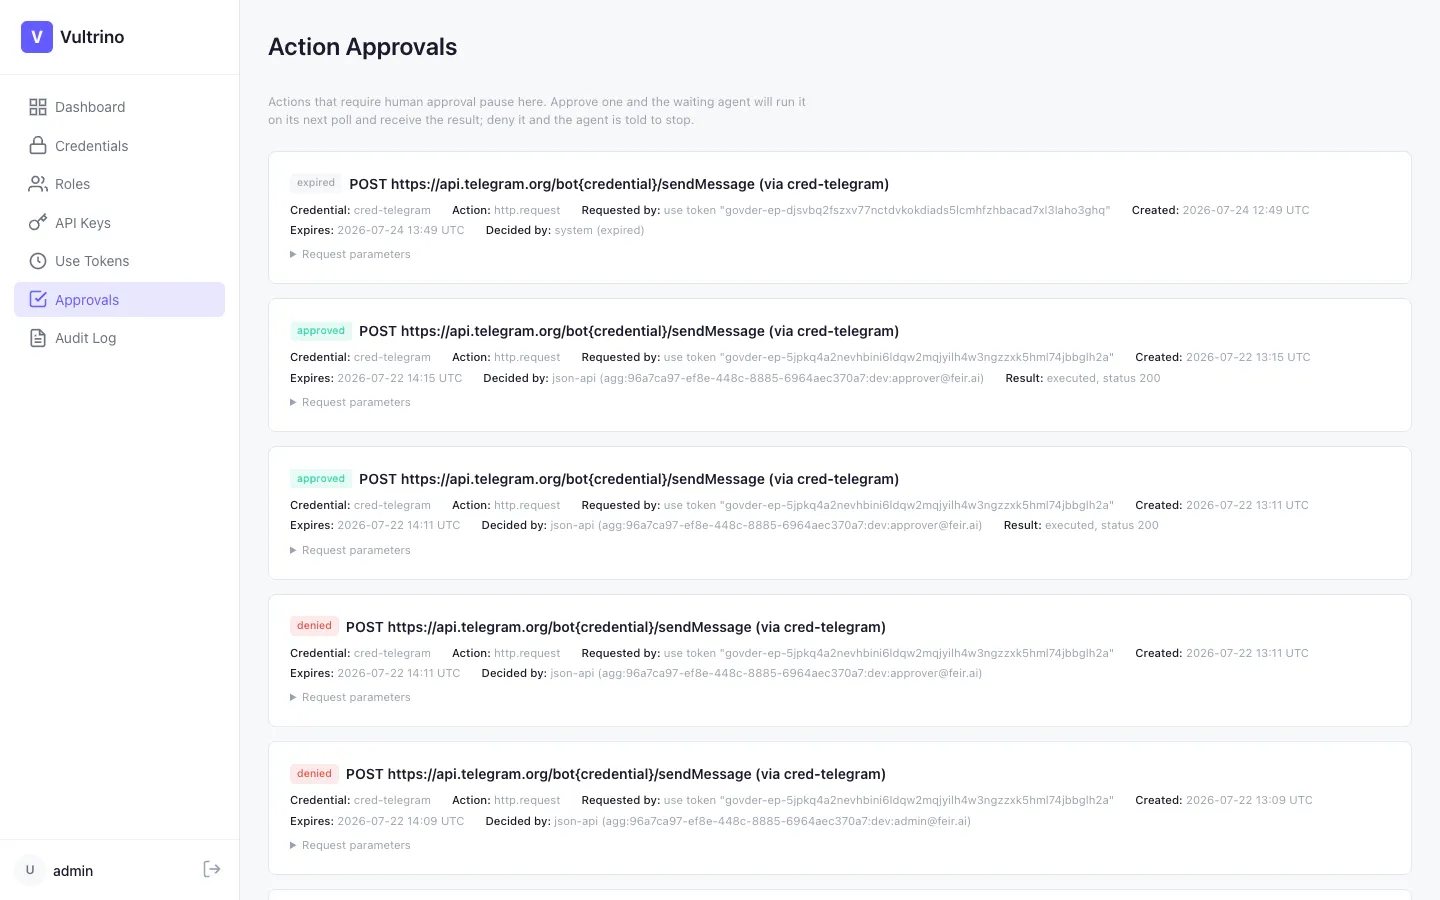Click the Vultrino logo icon

pyautogui.click(x=37, y=37)
